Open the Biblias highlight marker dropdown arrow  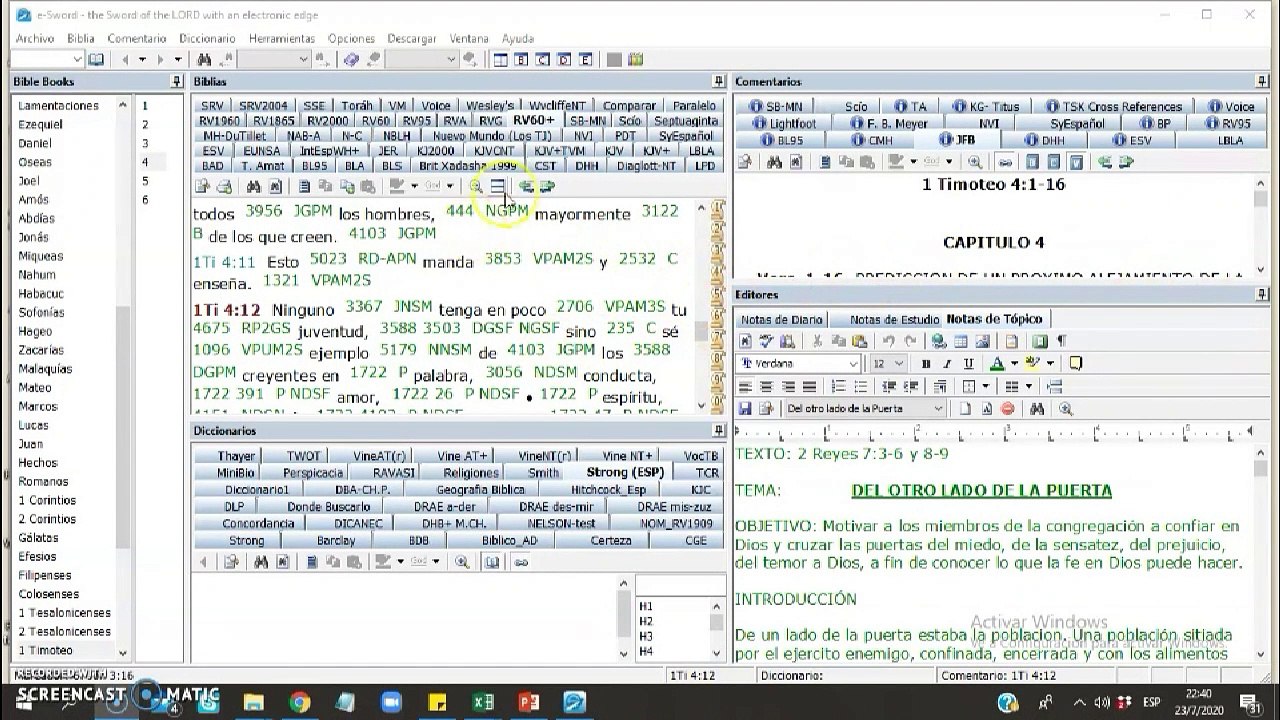point(414,186)
